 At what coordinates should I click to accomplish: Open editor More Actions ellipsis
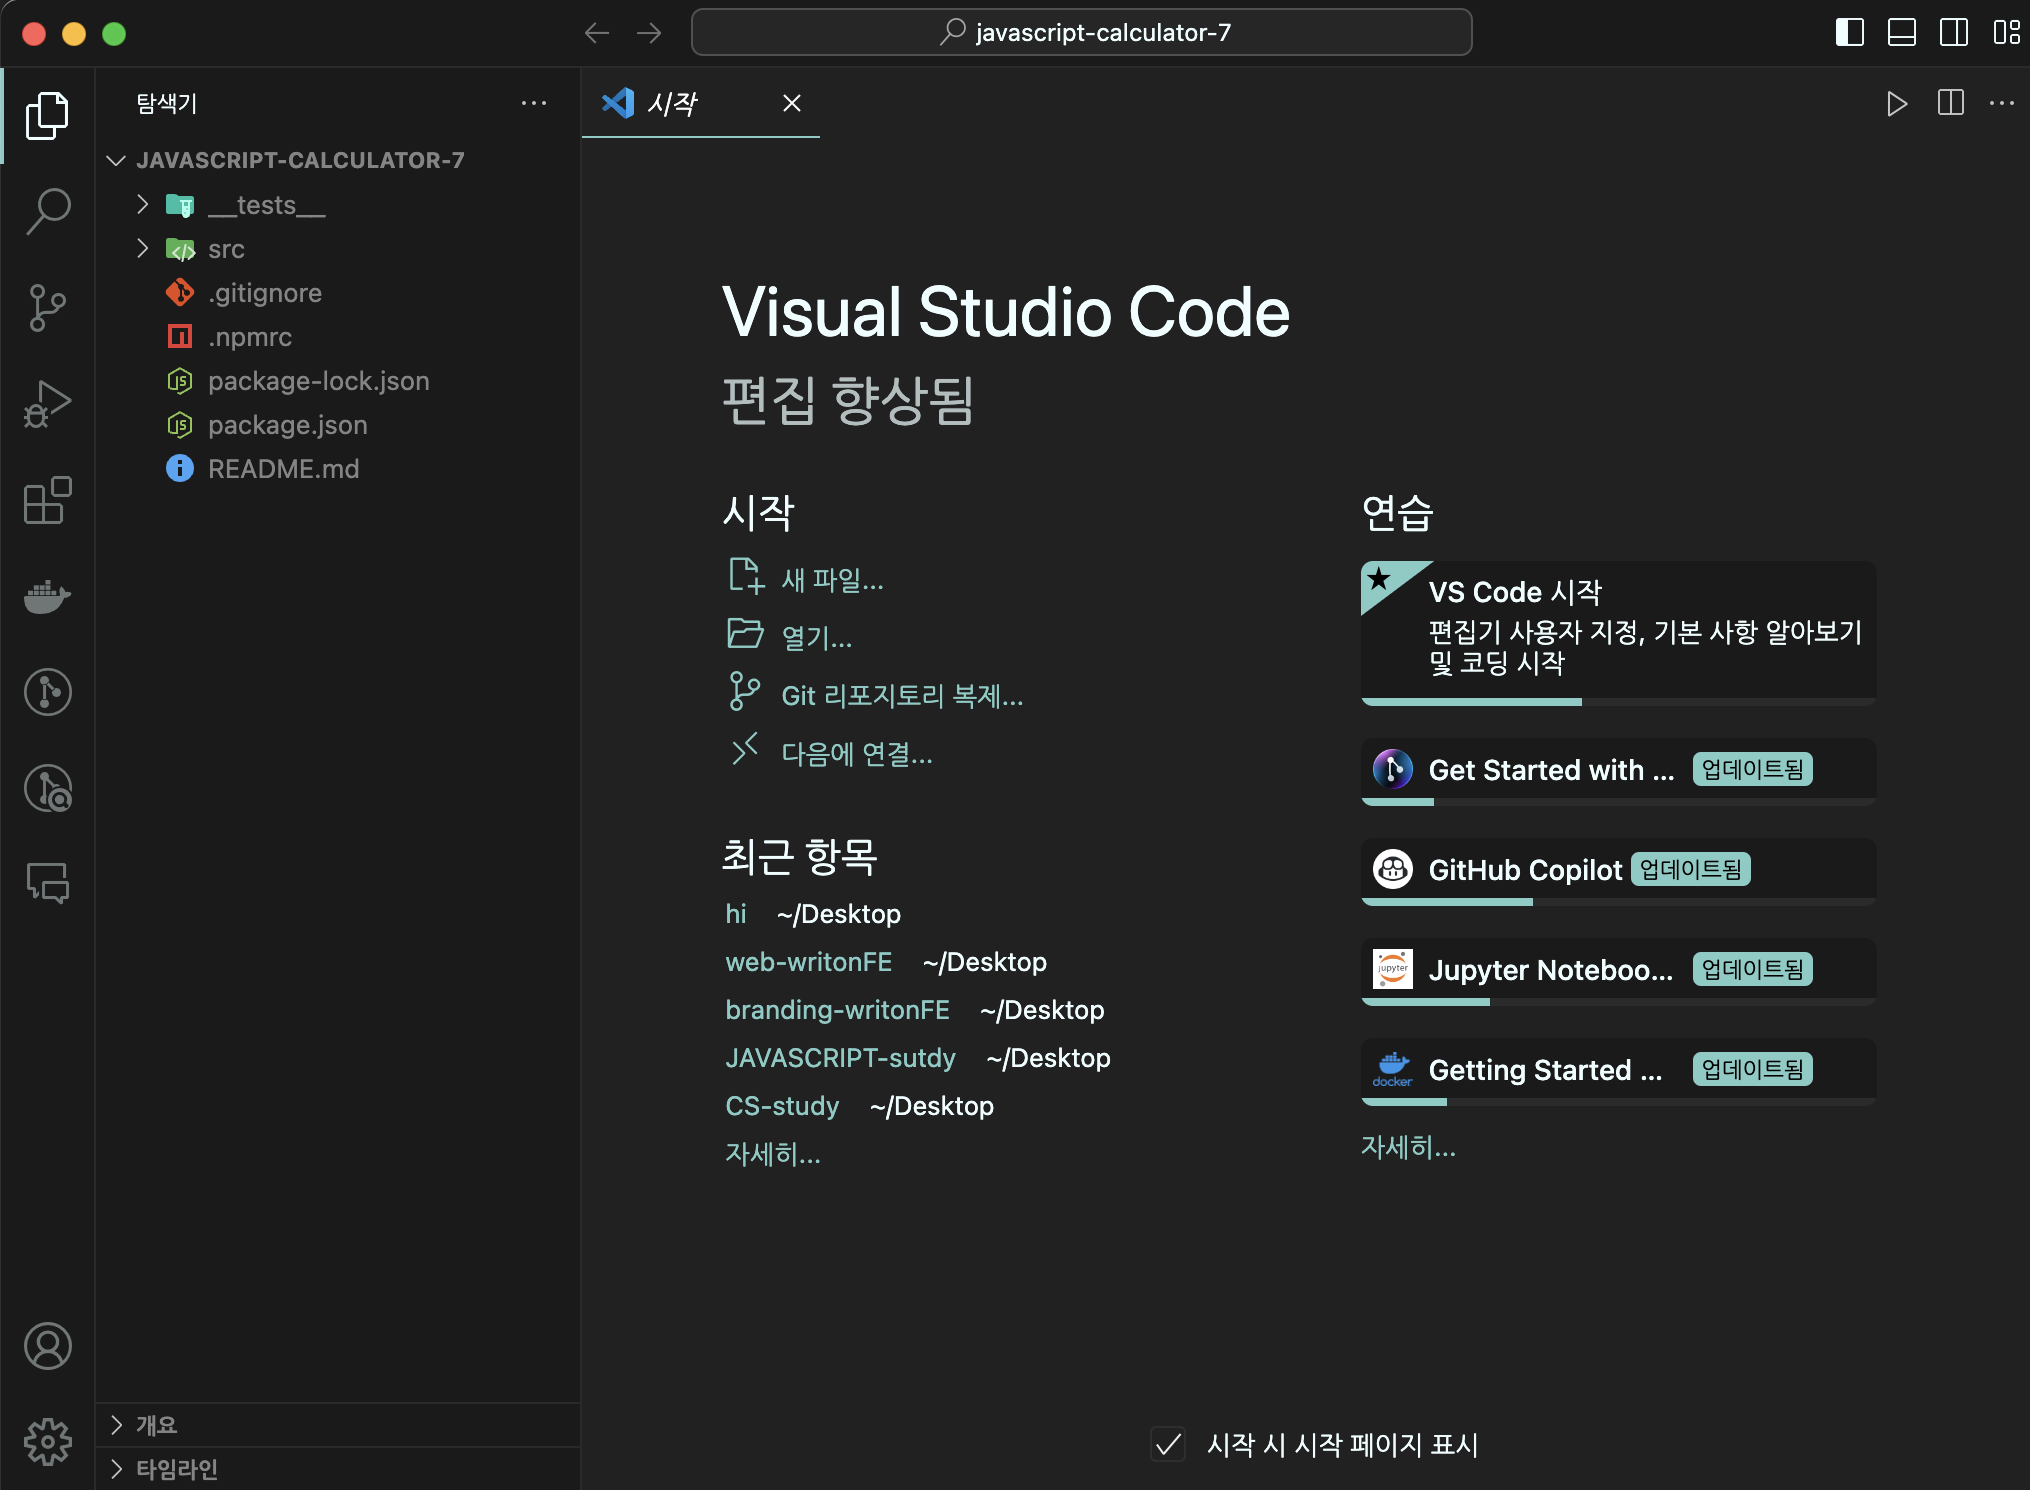[2002, 103]
